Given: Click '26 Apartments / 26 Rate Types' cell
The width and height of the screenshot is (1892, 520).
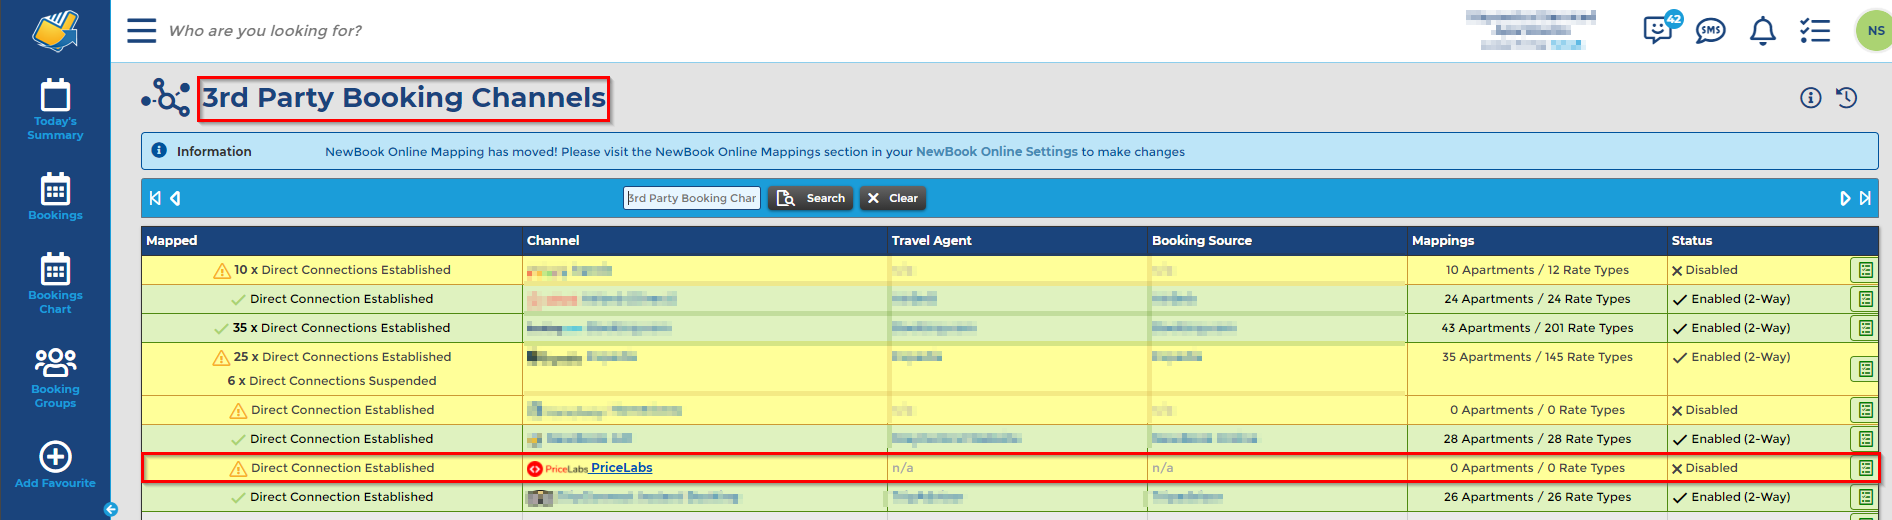Looking at the screenshot, I should pos(1537,497).
